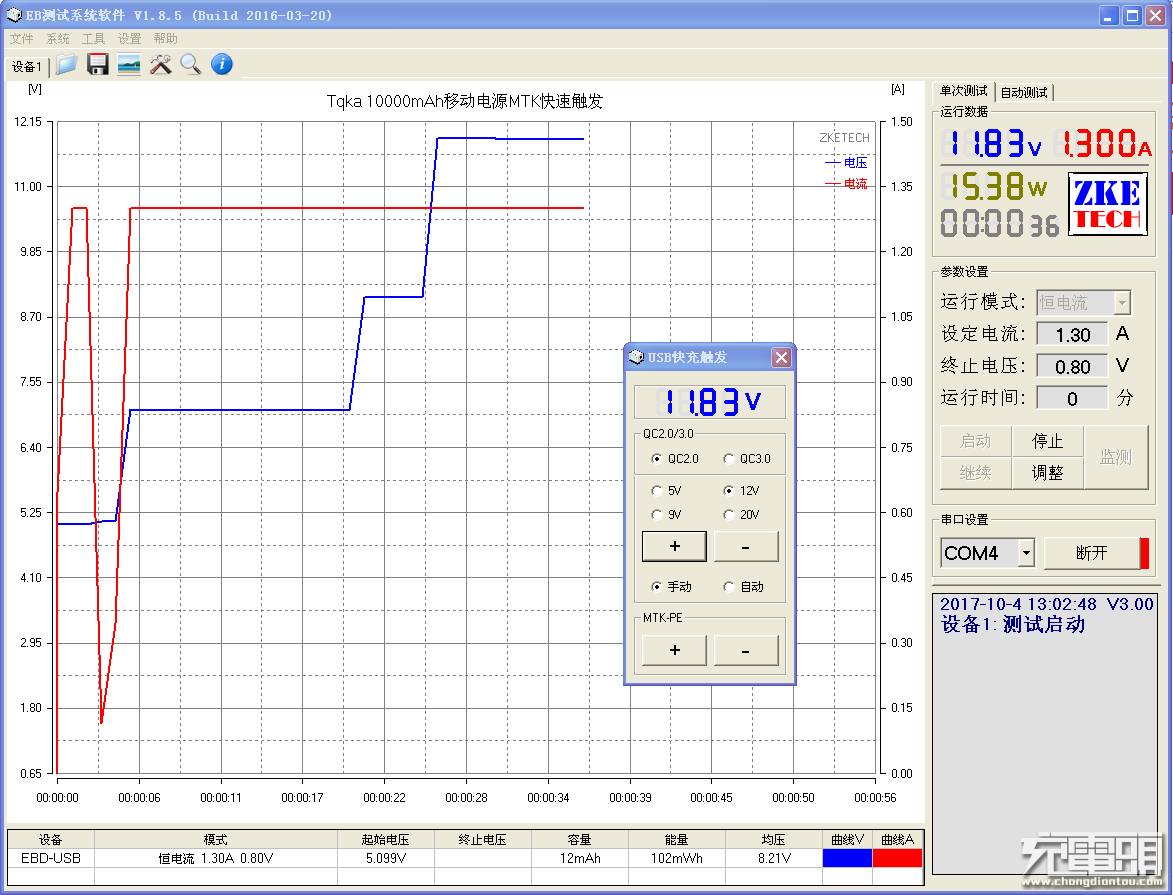This screenshot has height=895, width=1173.
Task: Click the EBD-USB device table cell
Action: 51,858
